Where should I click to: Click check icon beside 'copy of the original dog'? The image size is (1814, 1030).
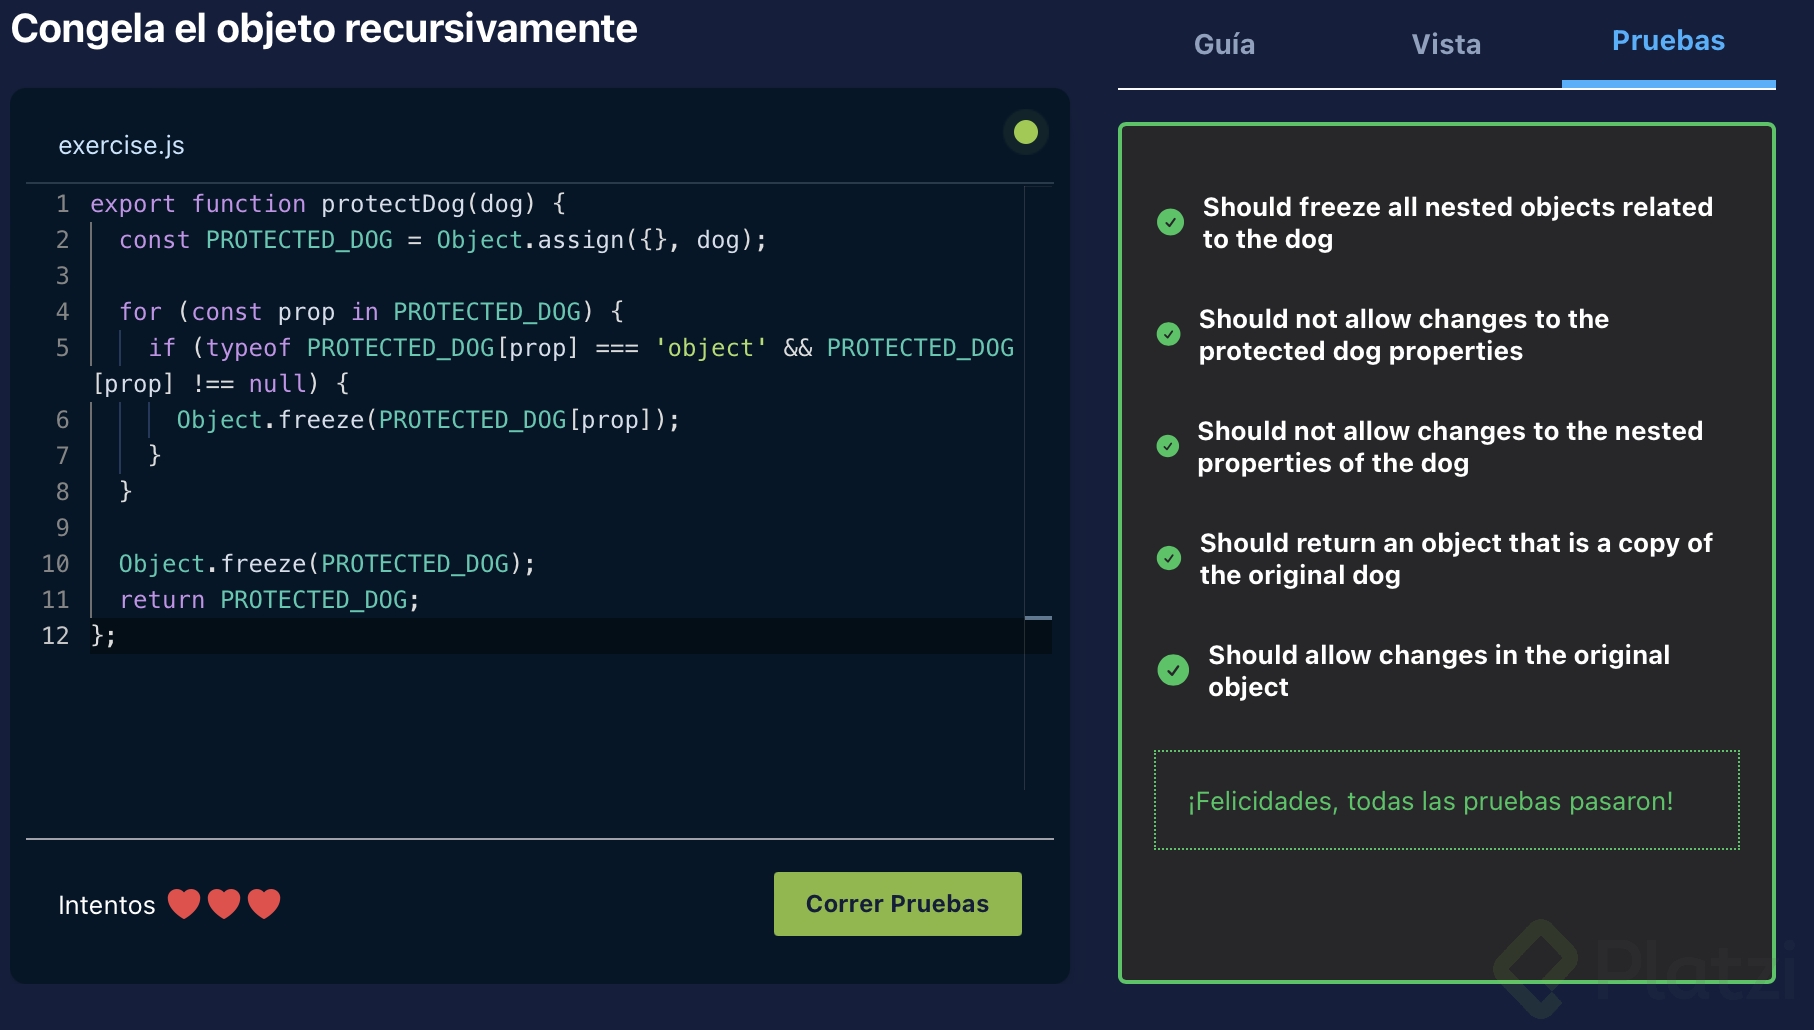tap(1168, 558)
